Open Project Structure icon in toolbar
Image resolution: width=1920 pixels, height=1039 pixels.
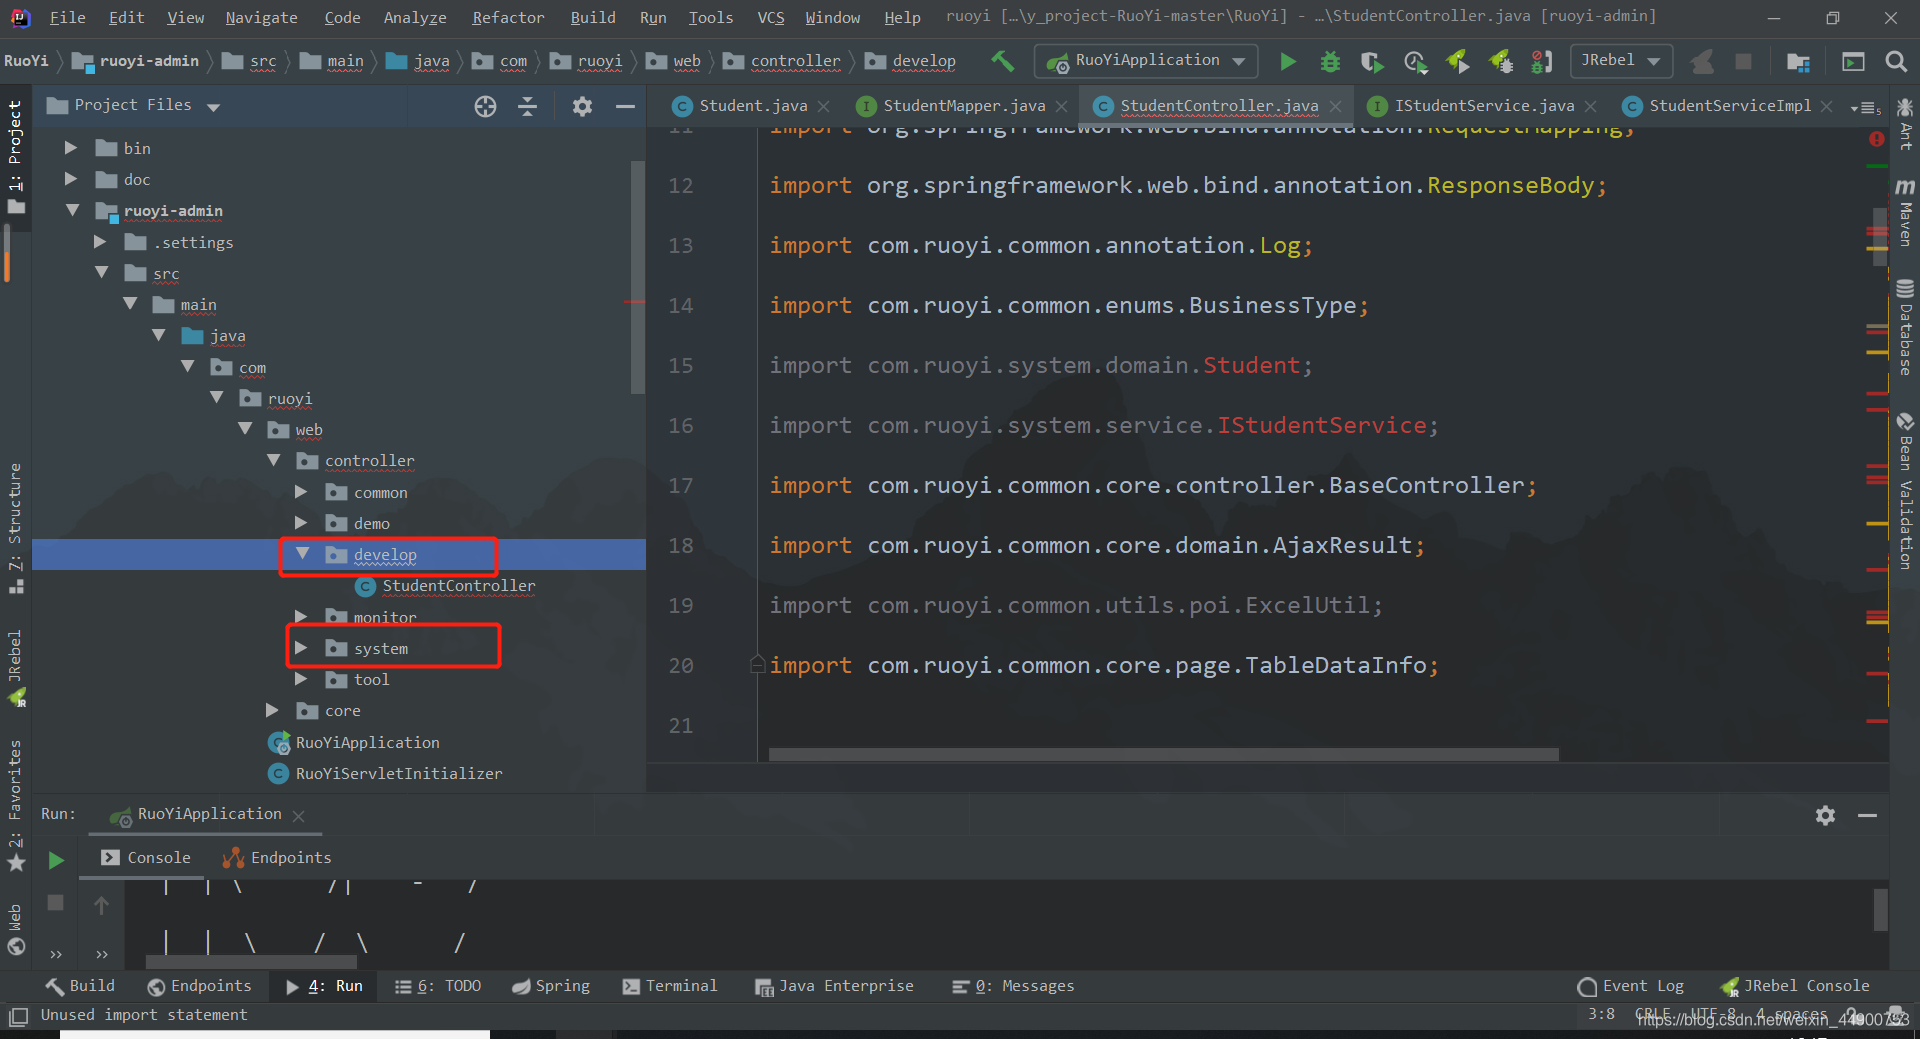click(1798, 62)
